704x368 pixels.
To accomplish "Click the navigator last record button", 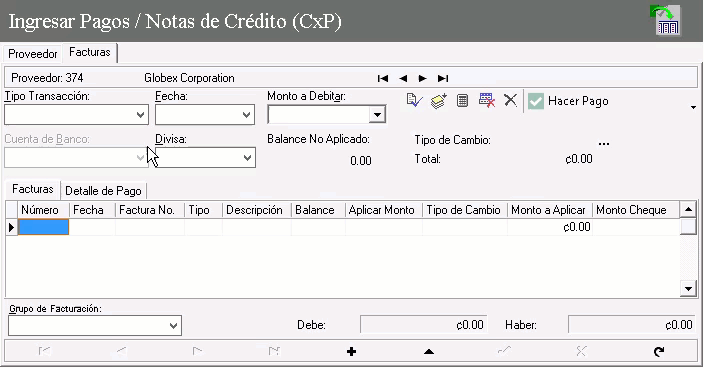I will pyautogui.click(x=274, y=351).
